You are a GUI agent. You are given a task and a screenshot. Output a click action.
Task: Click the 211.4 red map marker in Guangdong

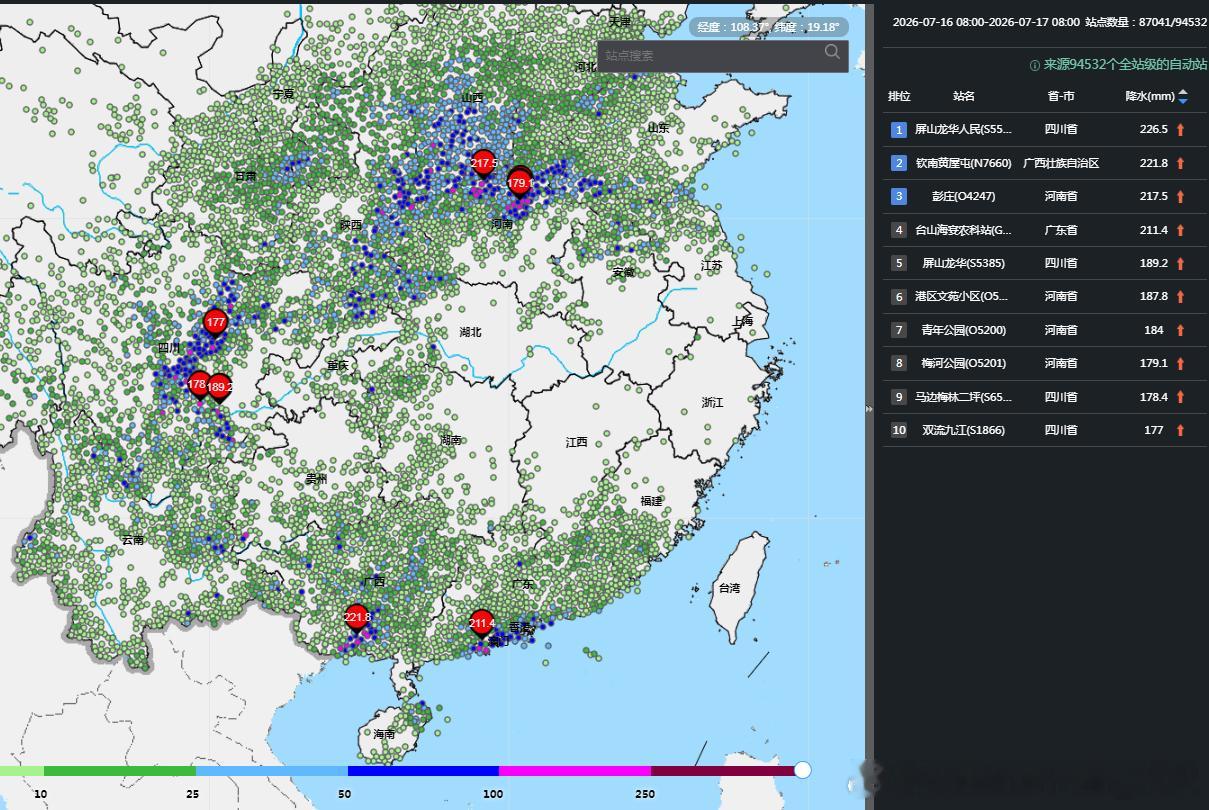coord(482,625)
